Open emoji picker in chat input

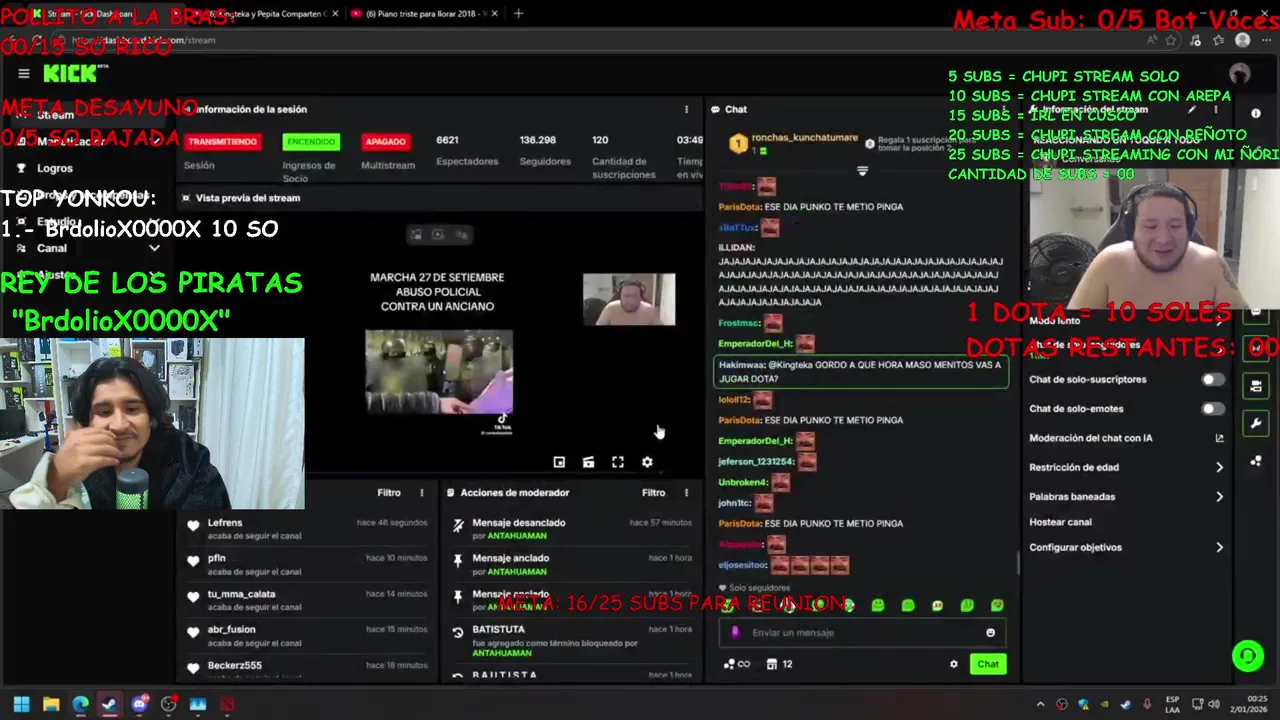990,632
